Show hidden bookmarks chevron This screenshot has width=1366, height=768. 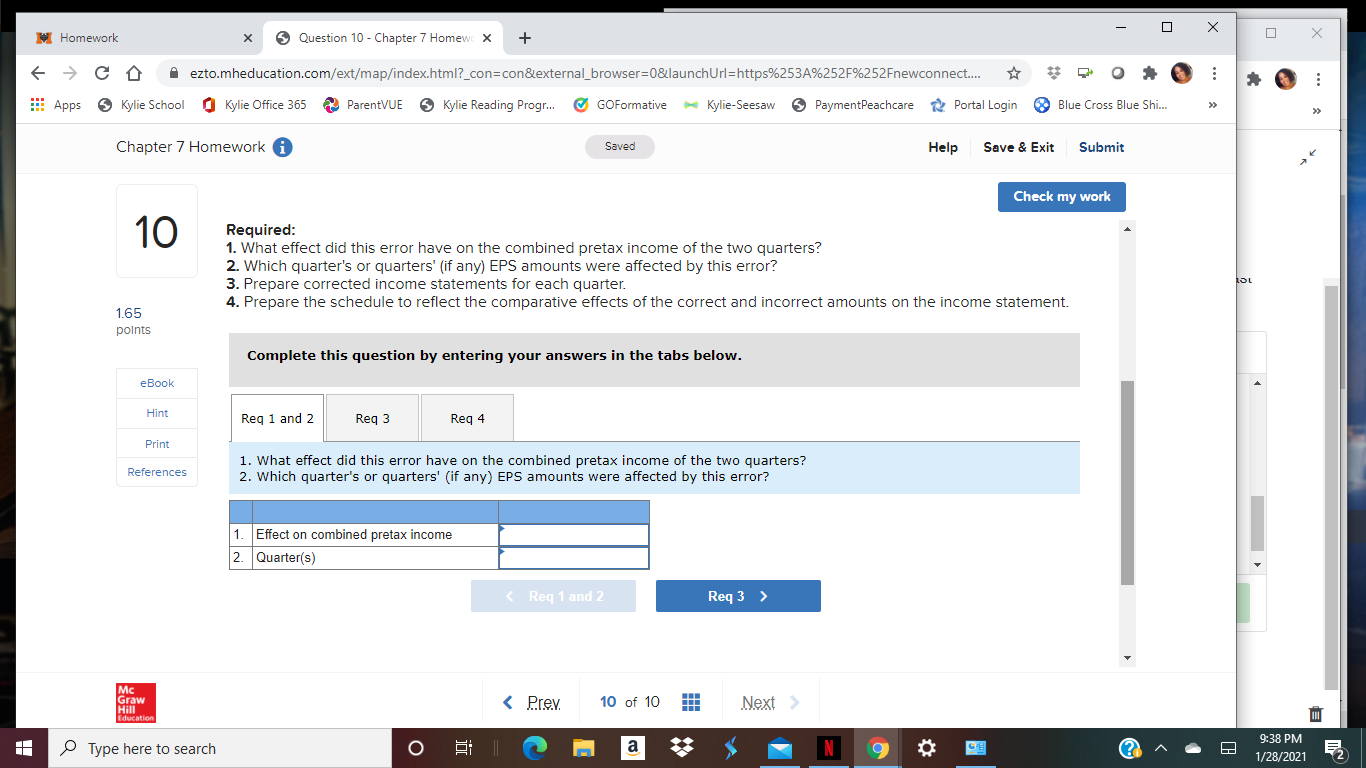click(x=1213, y=105)
